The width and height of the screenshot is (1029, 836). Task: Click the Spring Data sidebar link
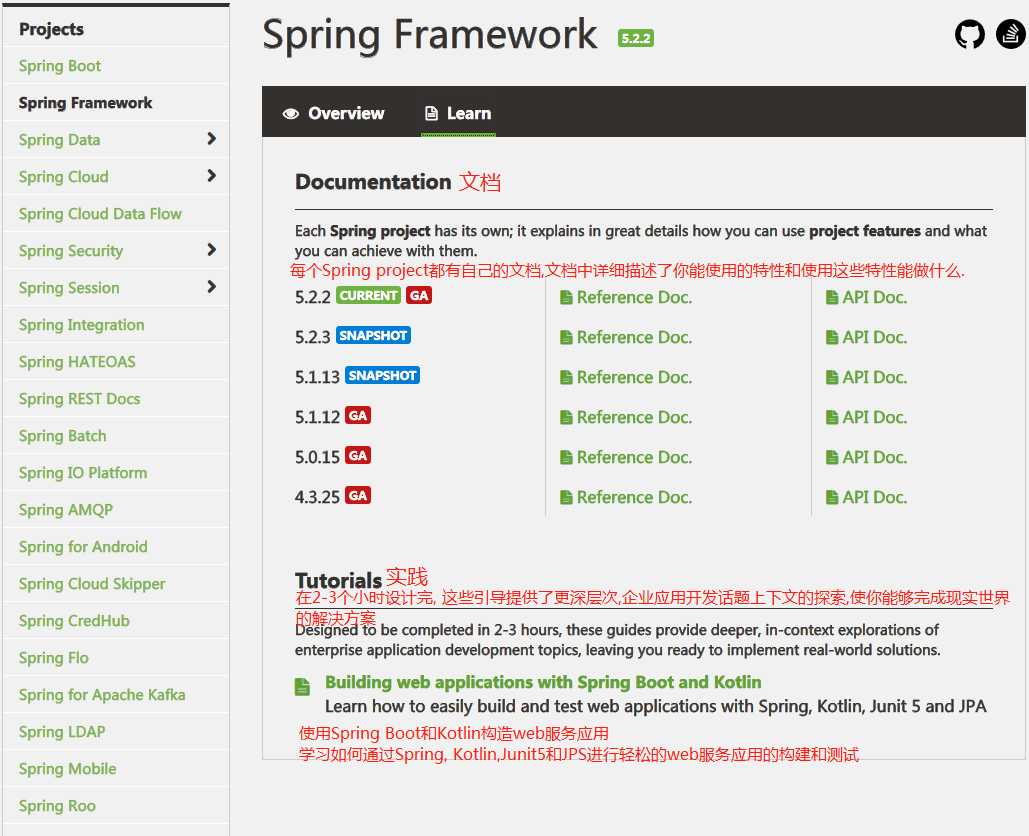(59, 140)
